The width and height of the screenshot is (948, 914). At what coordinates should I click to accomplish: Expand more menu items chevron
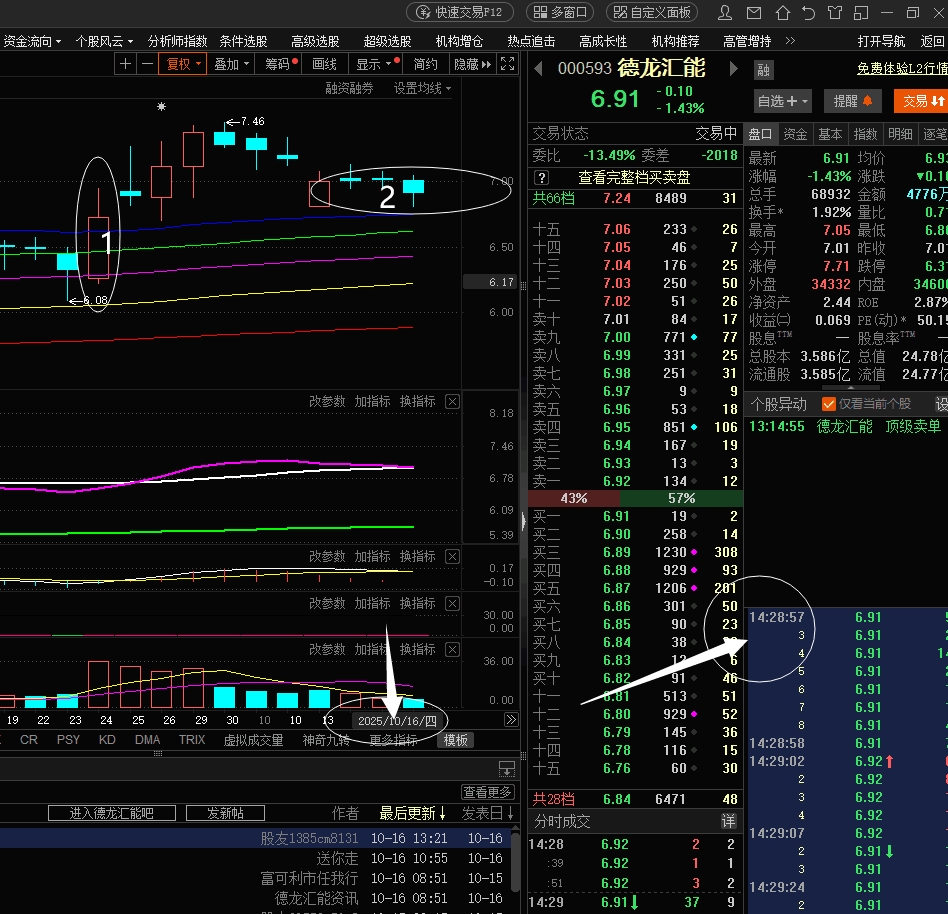point(790,41)
